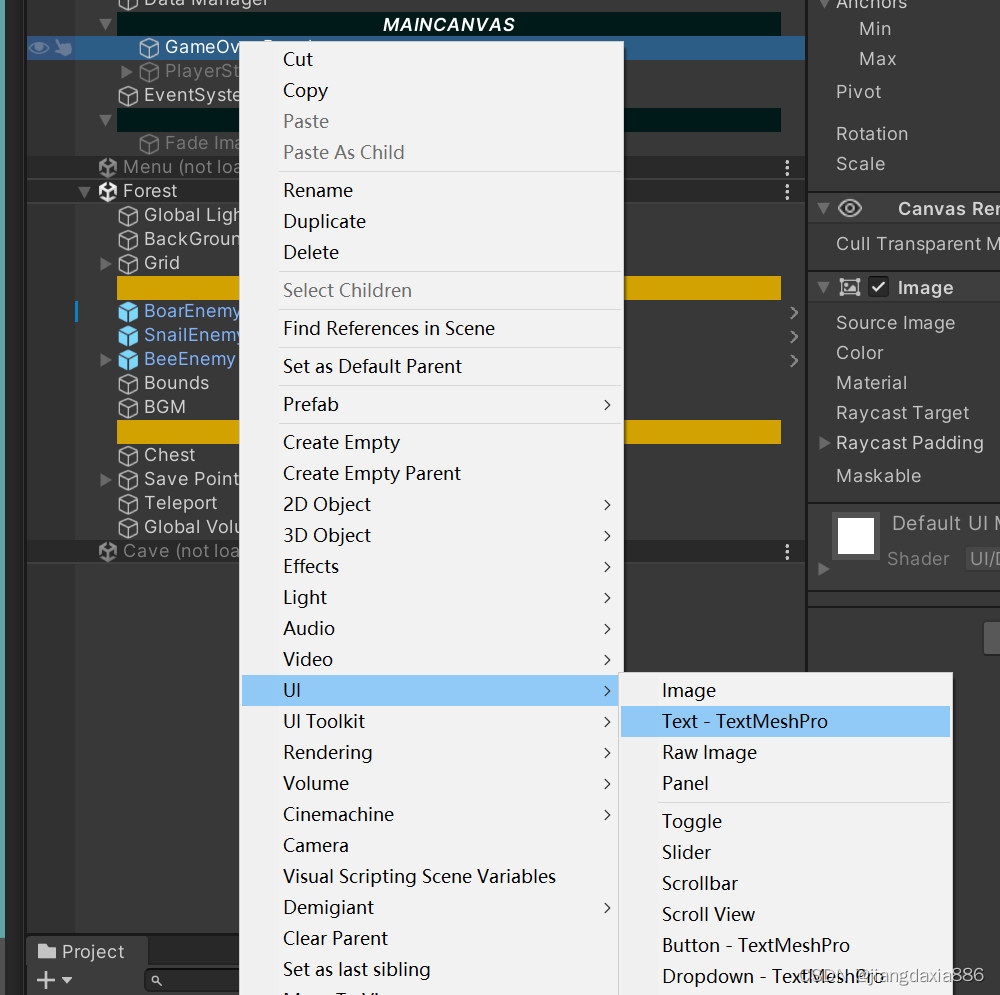Click Chest object cube icon
Screen dimensions: 1000x995
click(128, 455)
